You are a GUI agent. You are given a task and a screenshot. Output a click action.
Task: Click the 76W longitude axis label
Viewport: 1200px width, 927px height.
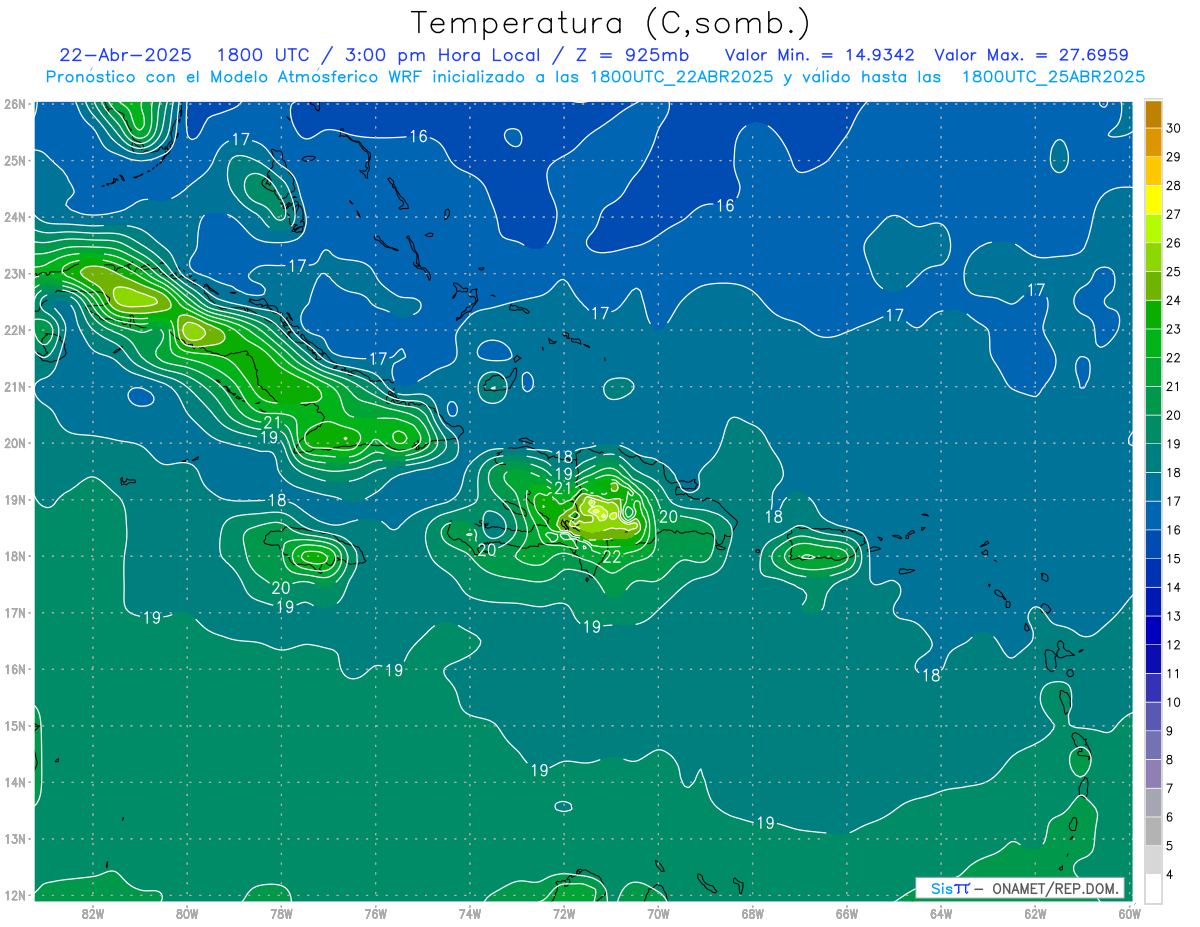376,913
